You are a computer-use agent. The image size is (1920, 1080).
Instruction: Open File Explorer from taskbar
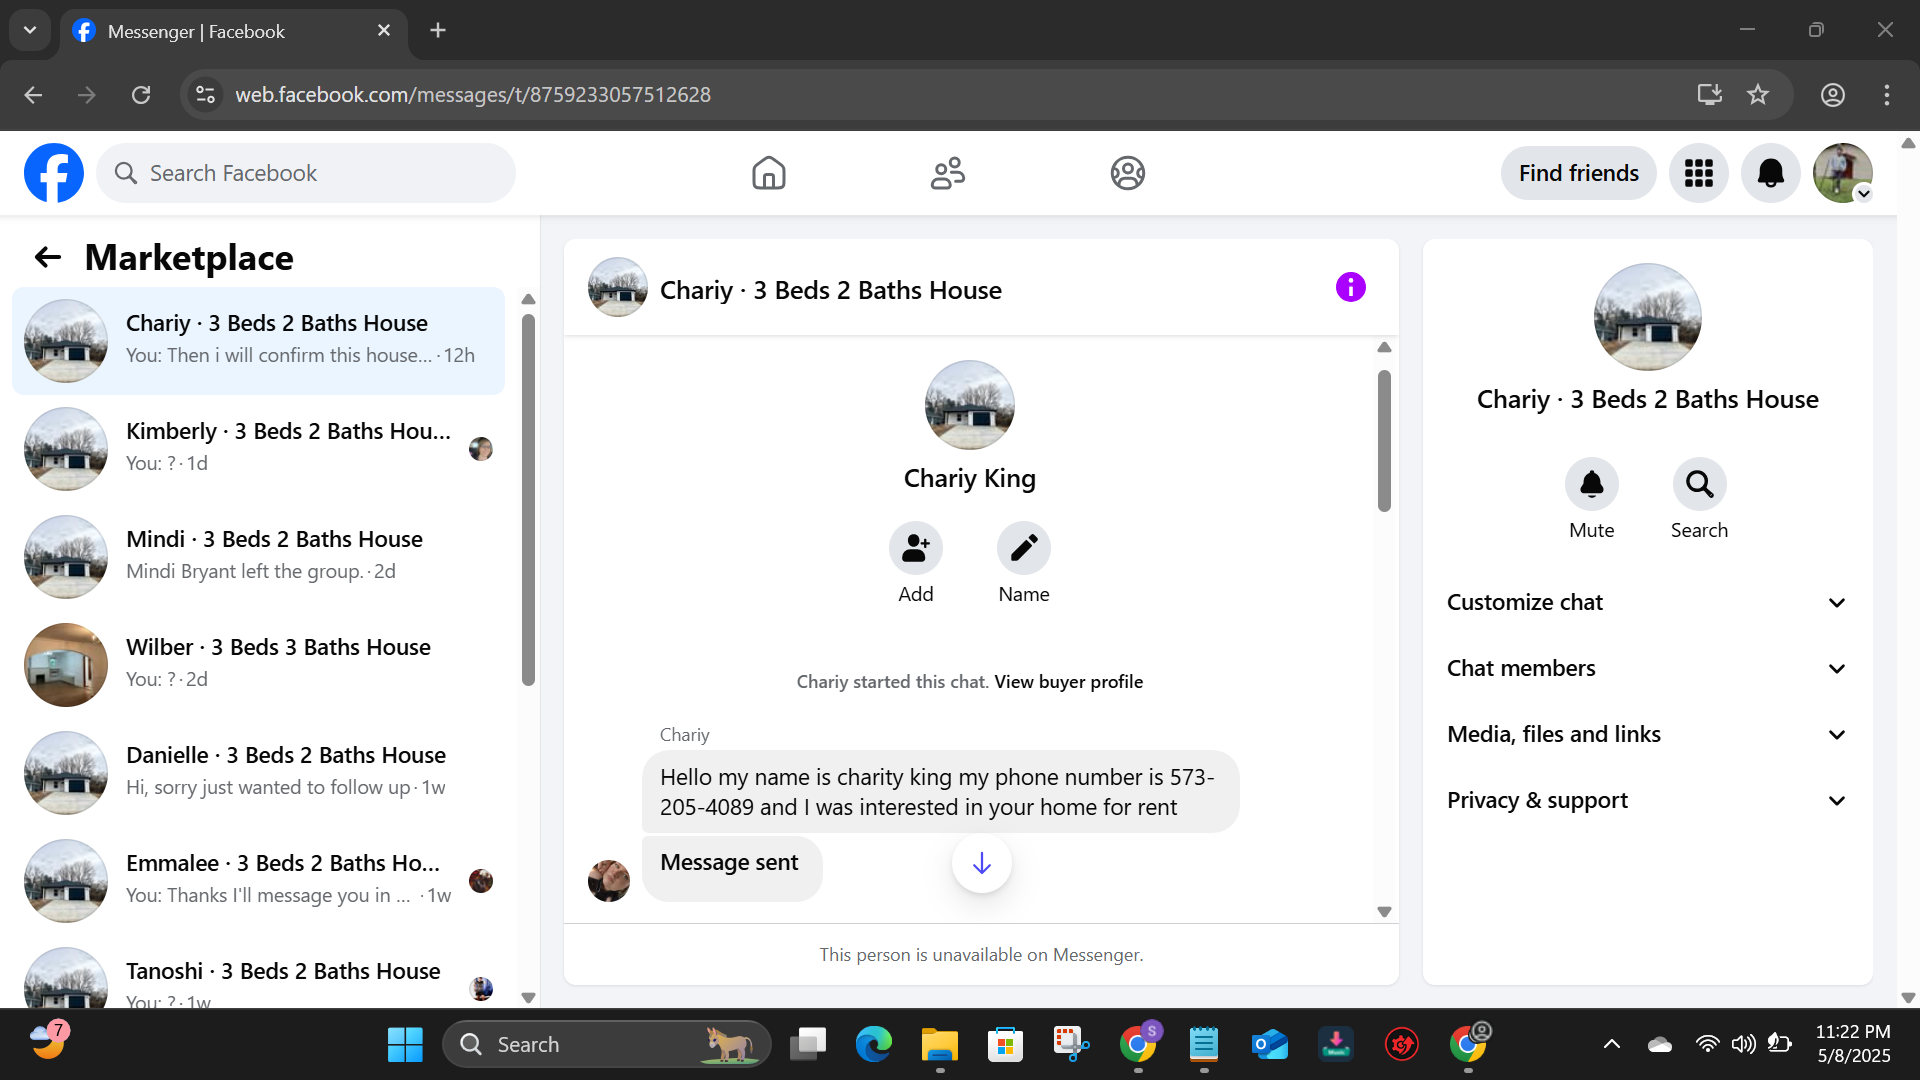(x=939, y=1045)
